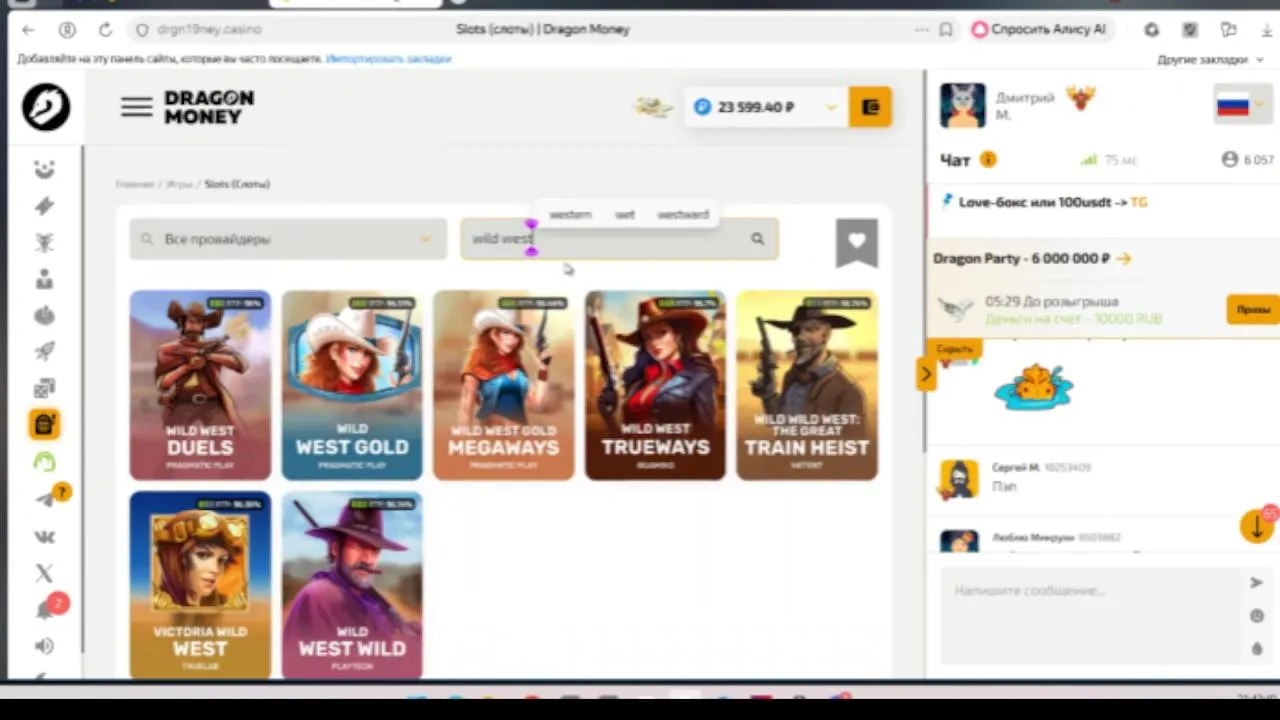Viewport: 1280px width, 720px height.
Task: Open the Wild West Duels slot
Action: (200, 385)
